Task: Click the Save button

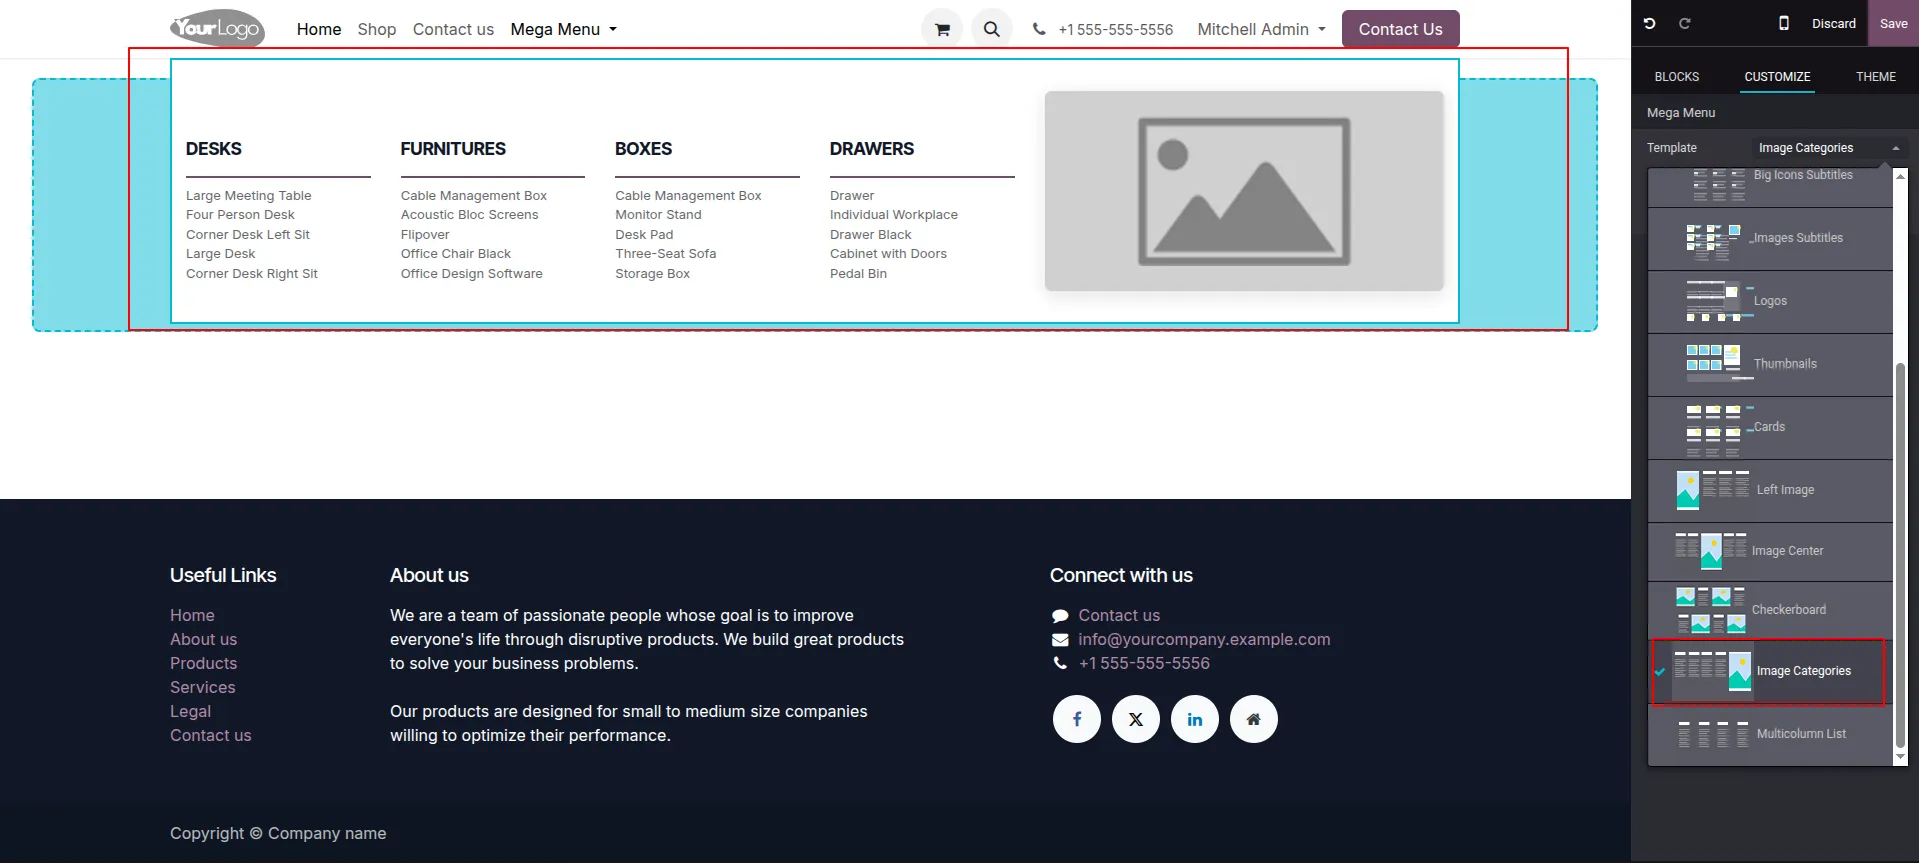Action: click(1893, 23)
